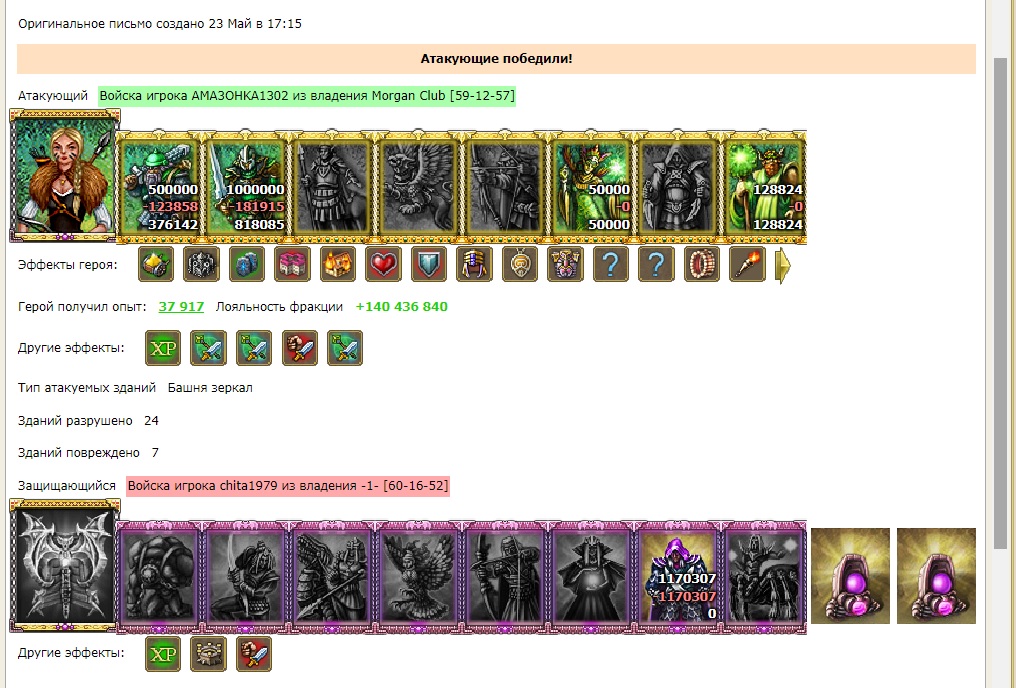Viewport: 1016px width, 688px height.
Task: Click the red bead ring effect icon
Action: click(702, 264)
